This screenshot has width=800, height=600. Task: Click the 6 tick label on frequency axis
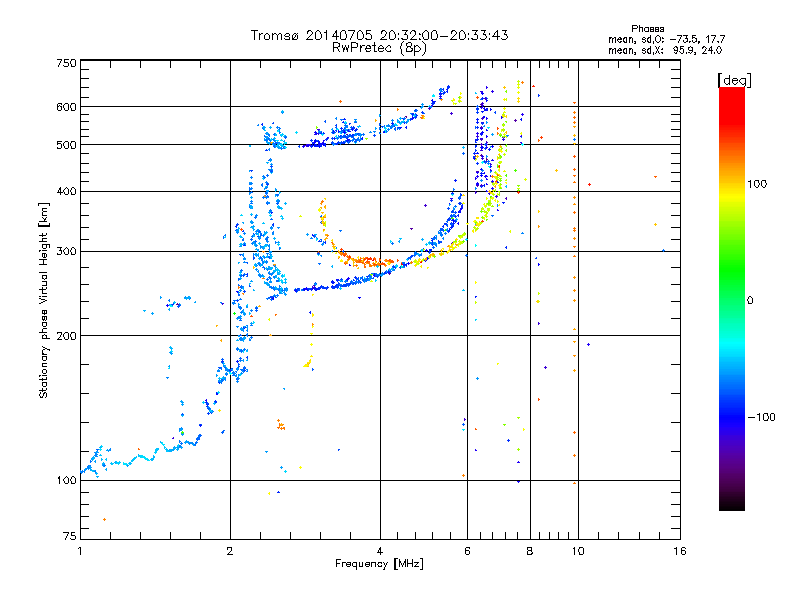click(467, 552)
